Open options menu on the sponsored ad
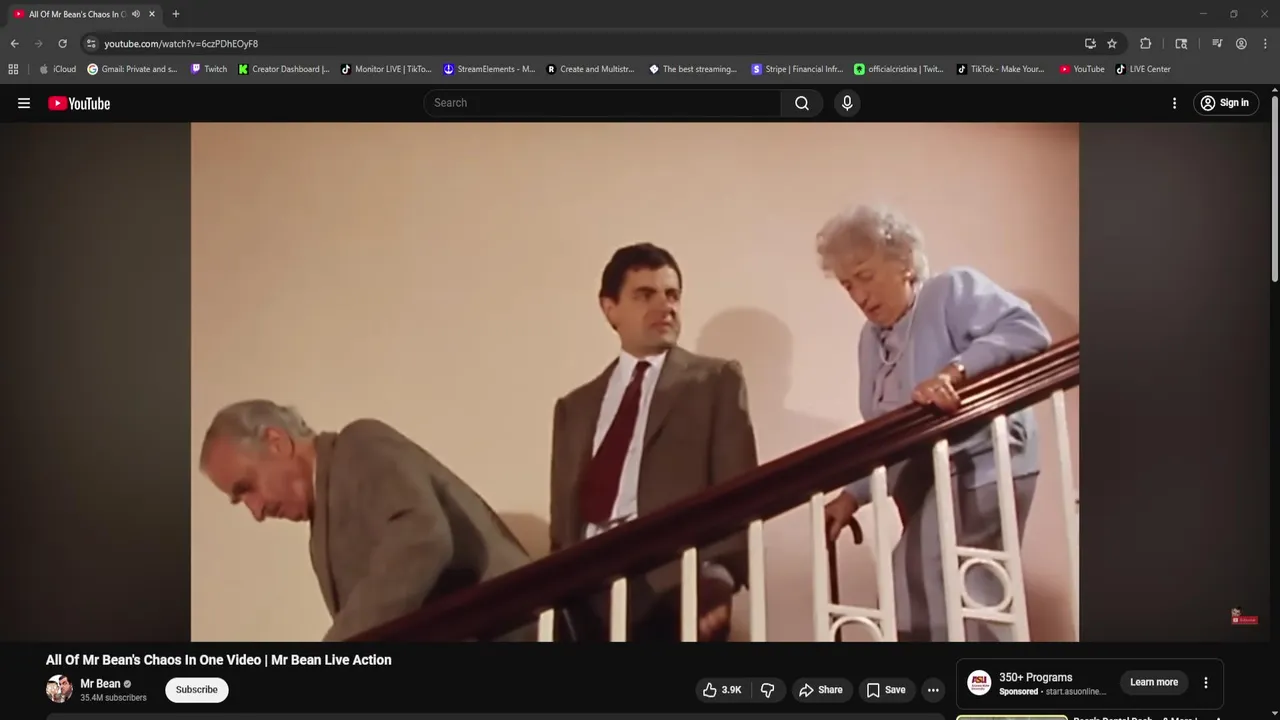 (1205, 683)
